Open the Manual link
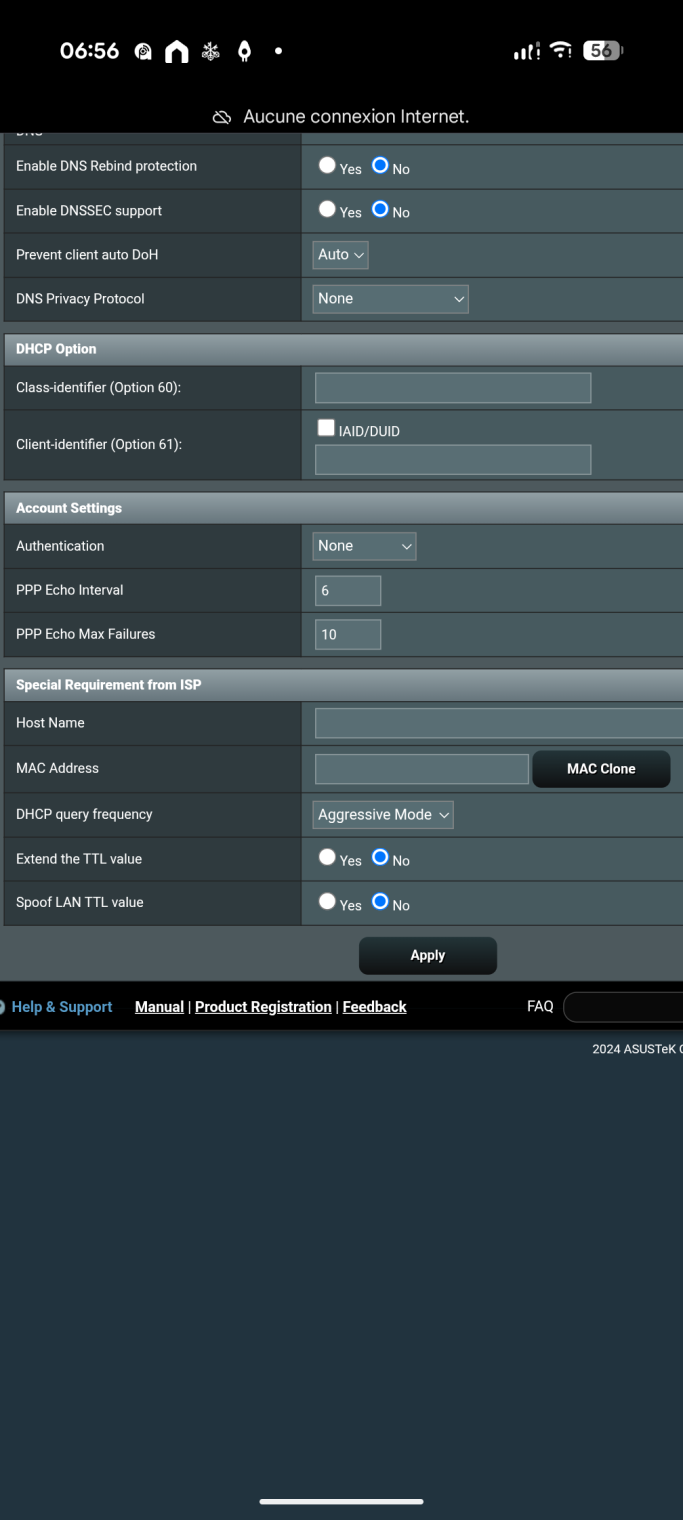The width and height of the screenshot is (683, 1520). (159, 1007)
